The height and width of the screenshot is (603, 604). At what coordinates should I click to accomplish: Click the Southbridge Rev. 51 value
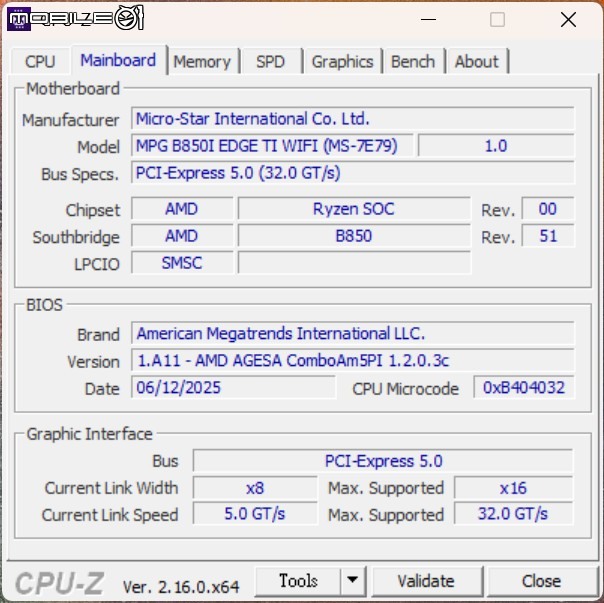(548, 236)
